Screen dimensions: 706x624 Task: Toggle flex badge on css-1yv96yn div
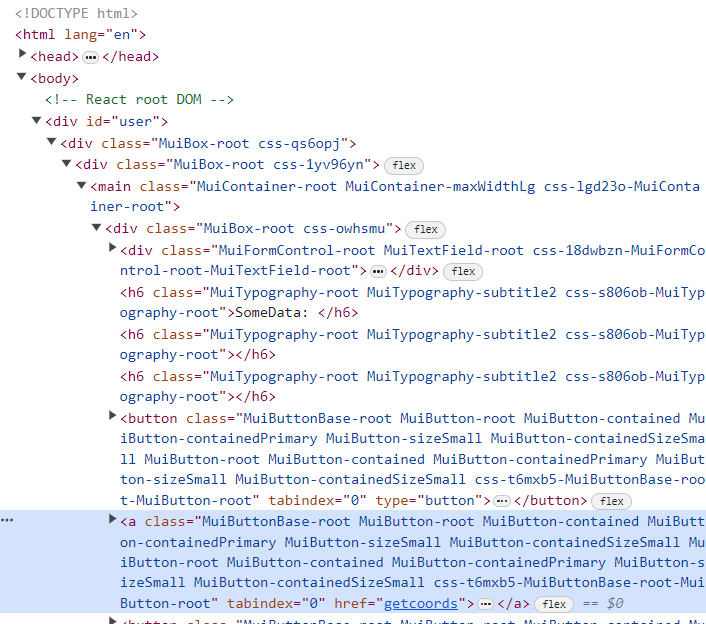(404, 166)
